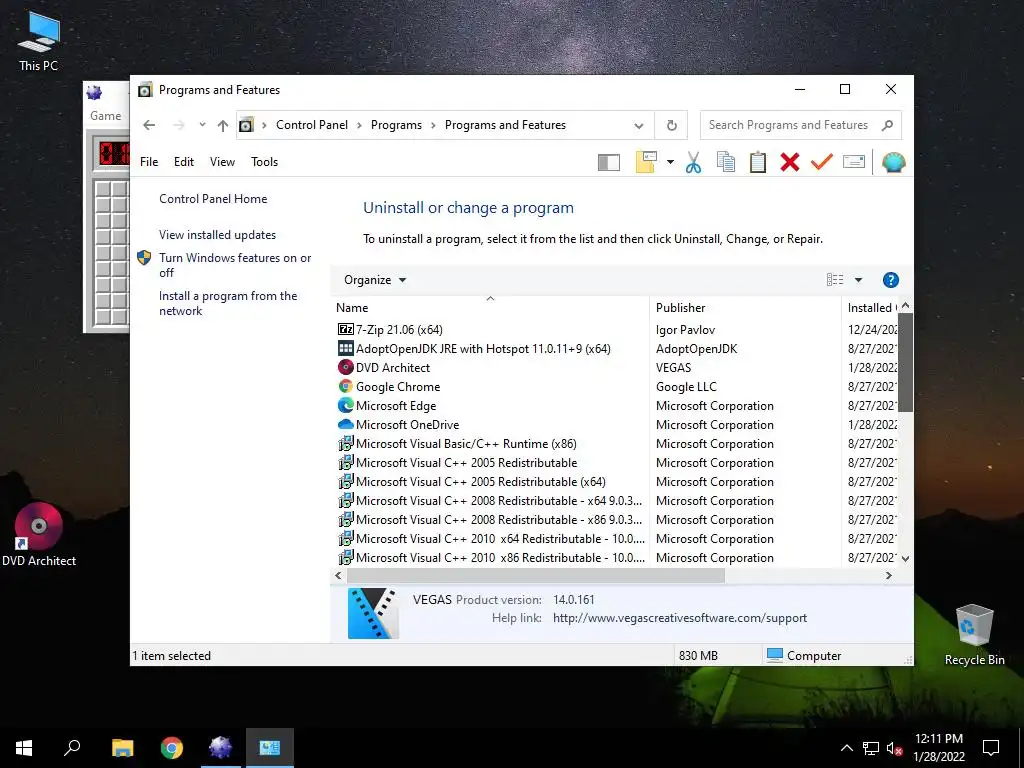Toggle the preview pane layout icon

(609, 163)
